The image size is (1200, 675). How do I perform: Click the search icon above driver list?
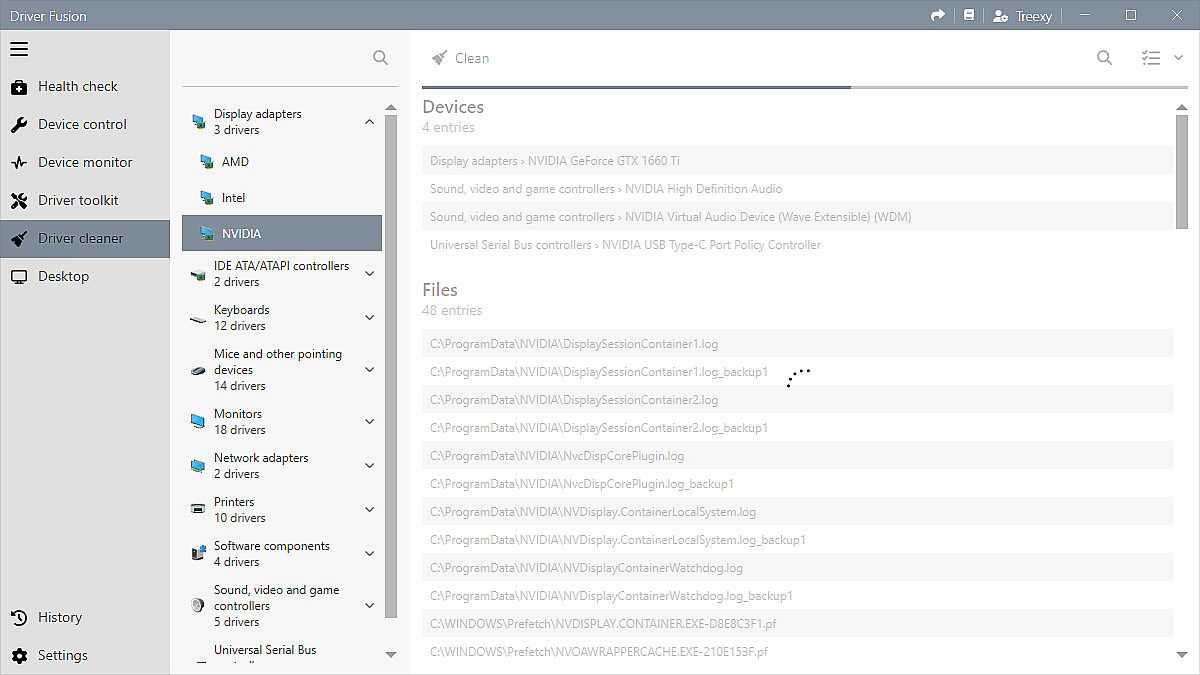click(380, 58)
